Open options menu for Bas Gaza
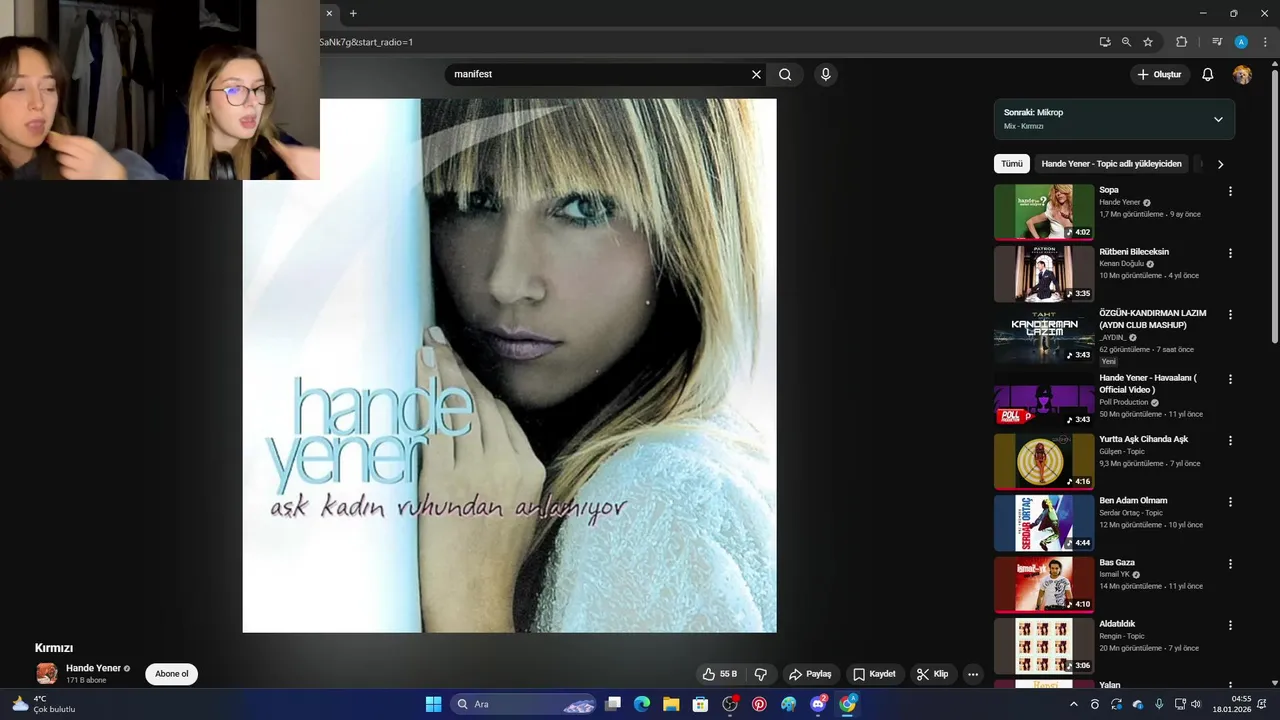The image size is (1280, 720). (x=1230, y=563)
